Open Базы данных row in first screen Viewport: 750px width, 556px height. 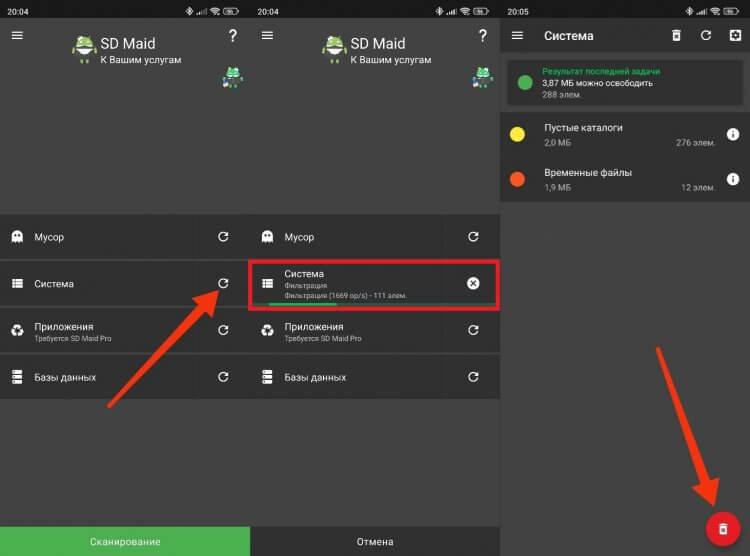tap(125, 377)
